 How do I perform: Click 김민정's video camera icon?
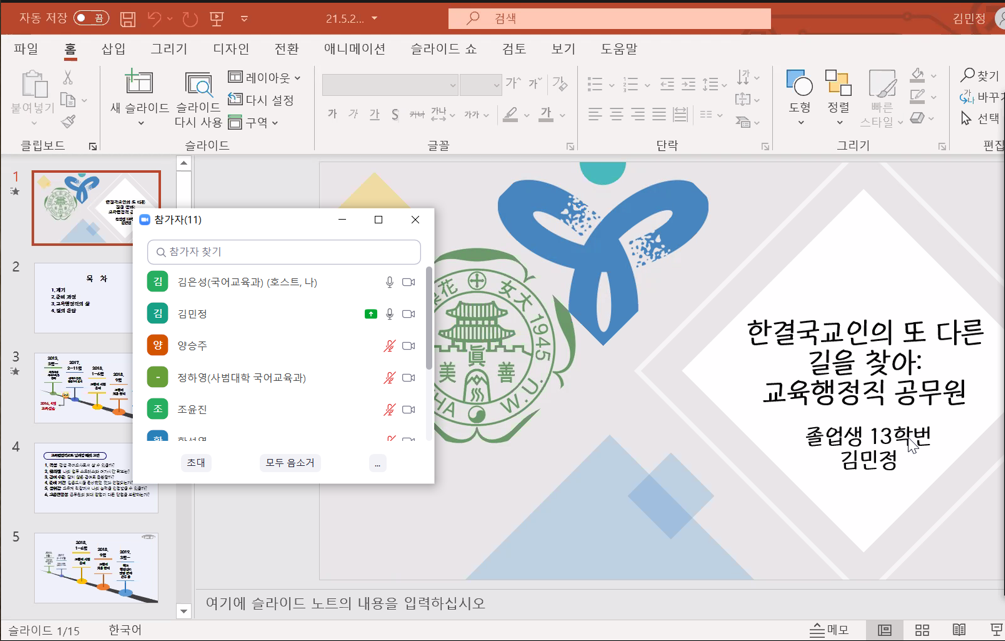(x=408, y=313)
